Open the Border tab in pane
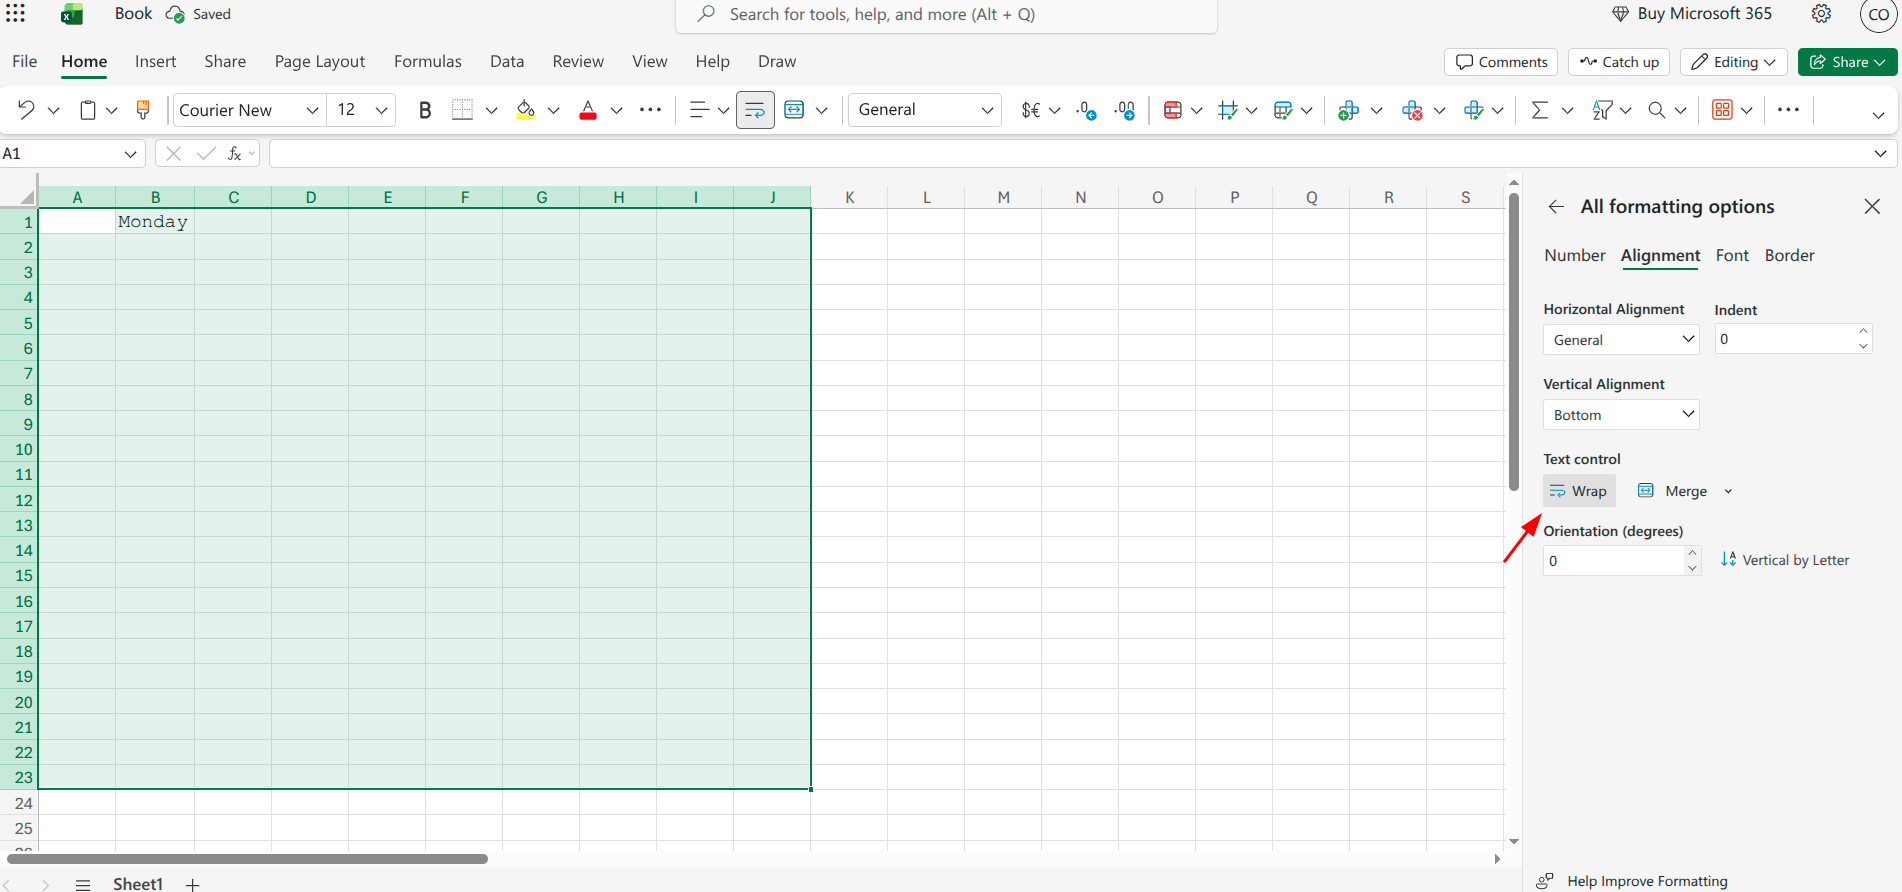Image resolution: width=1902 pixels, height=892 pixels. tap(1789, 255)
